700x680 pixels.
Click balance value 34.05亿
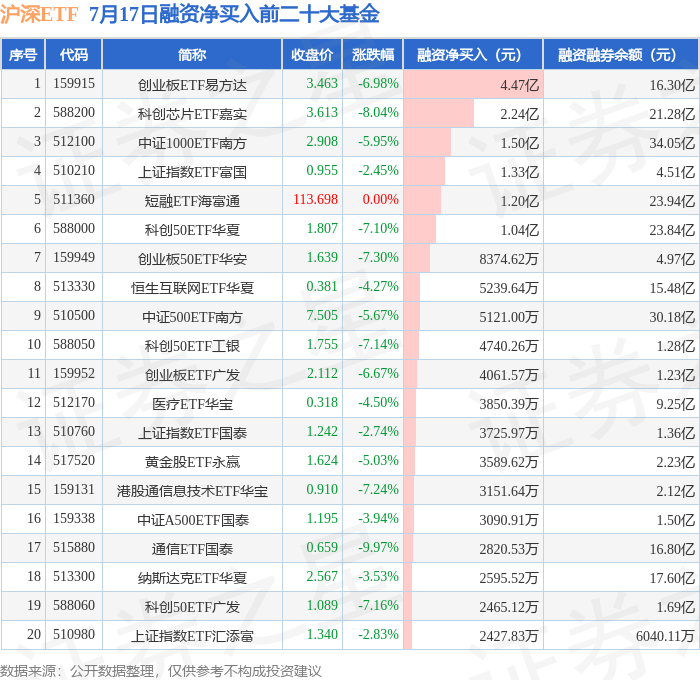(x=672, y=143)
